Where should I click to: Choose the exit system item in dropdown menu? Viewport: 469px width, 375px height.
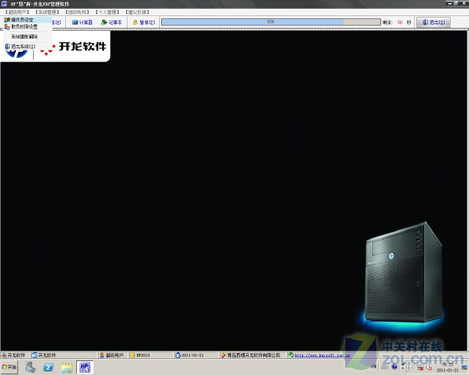pyautogui.click(x=21, y=46)
